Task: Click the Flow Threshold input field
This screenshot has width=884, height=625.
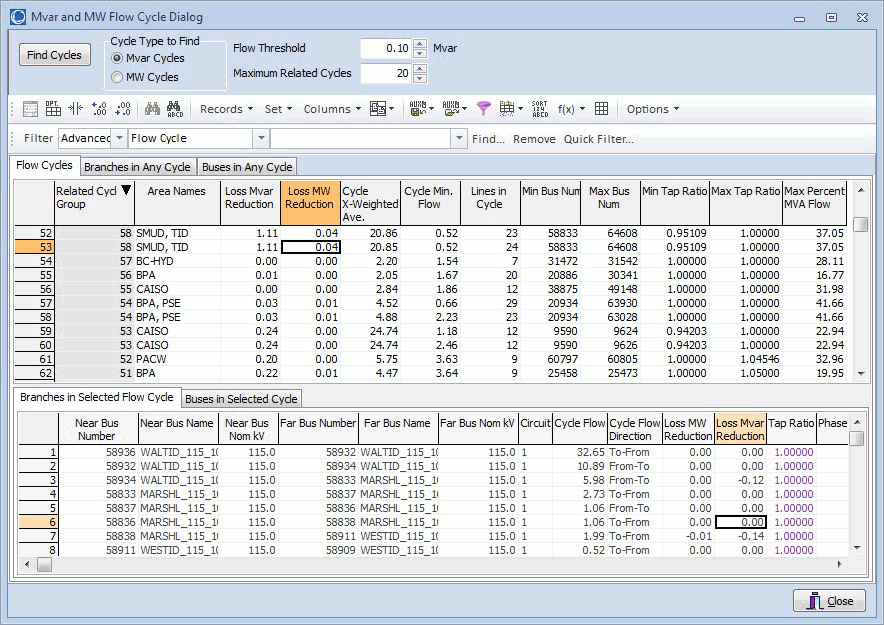Action: [x=385, y=48]
